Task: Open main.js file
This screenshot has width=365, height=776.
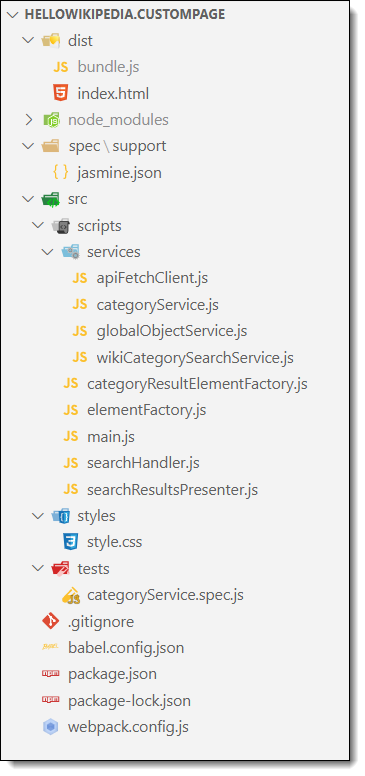Action: pyautogui.click(x=111, y=436)
